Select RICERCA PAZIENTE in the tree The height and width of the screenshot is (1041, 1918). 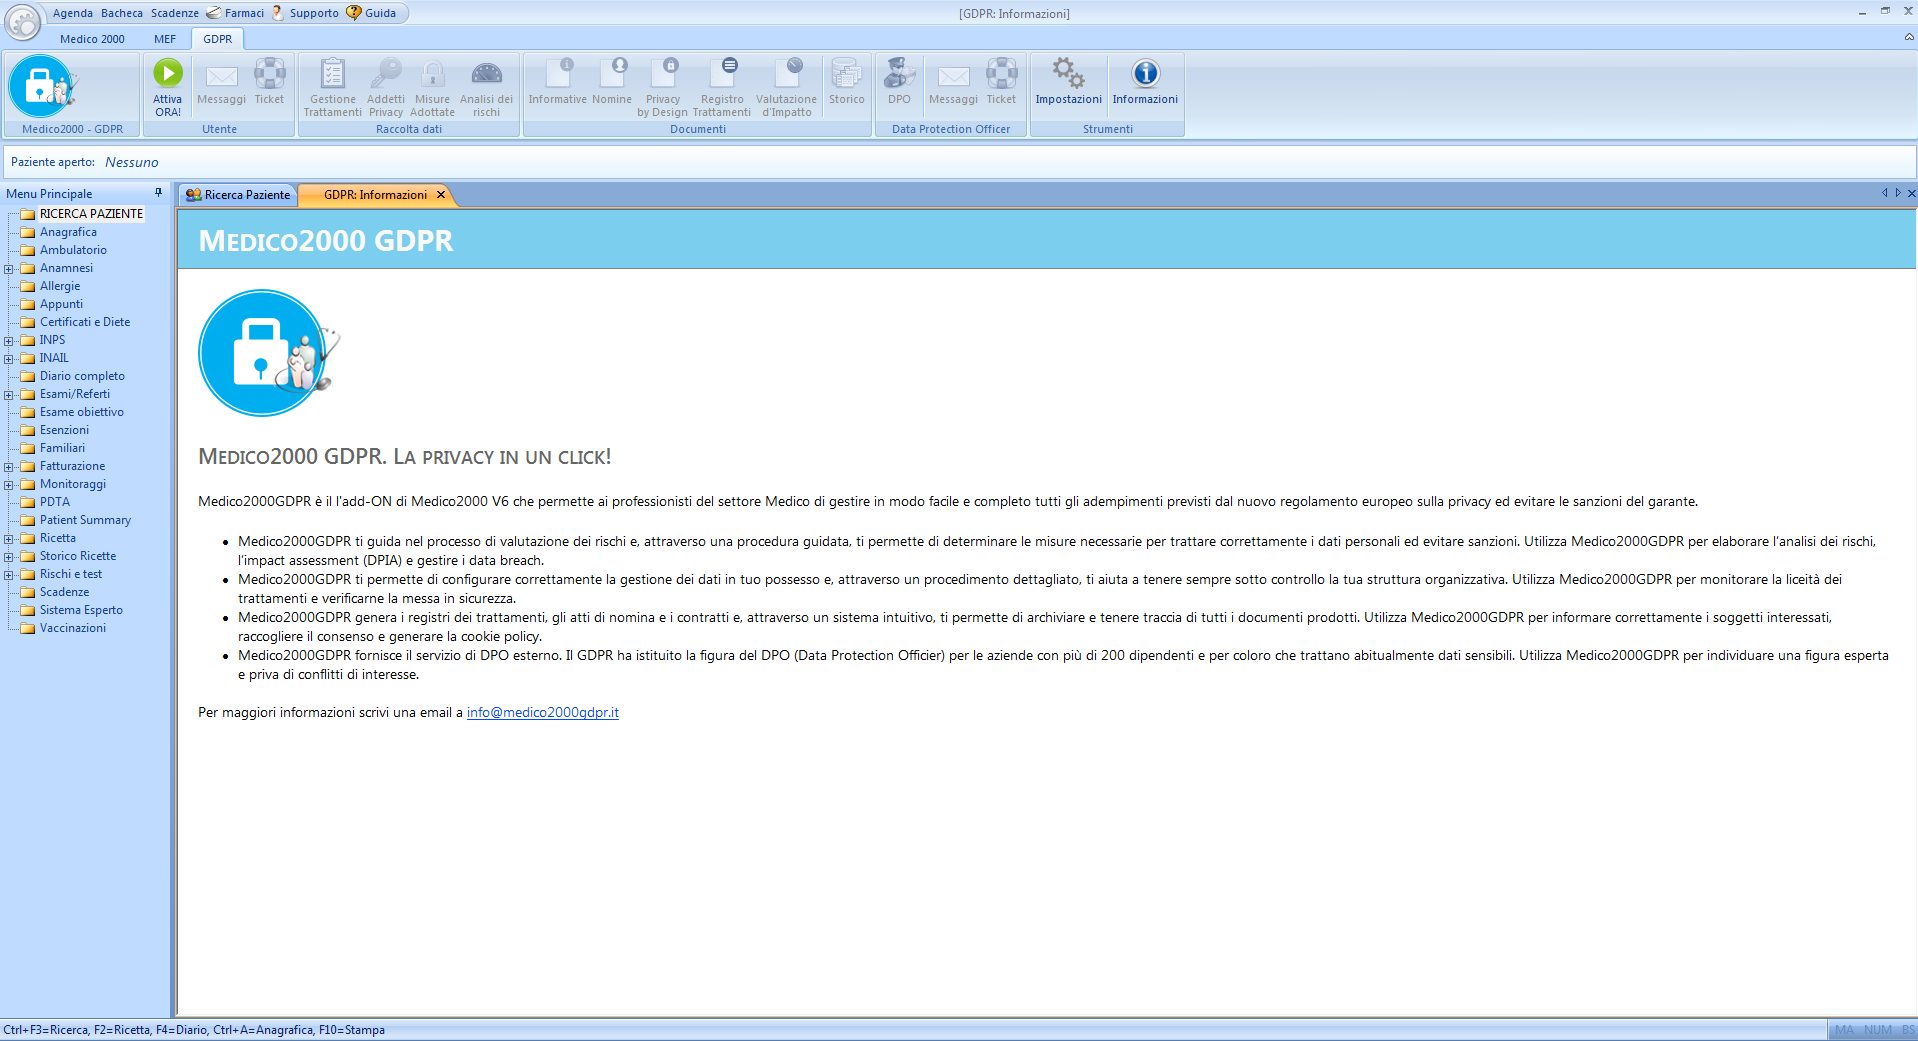tap(91, 214)
